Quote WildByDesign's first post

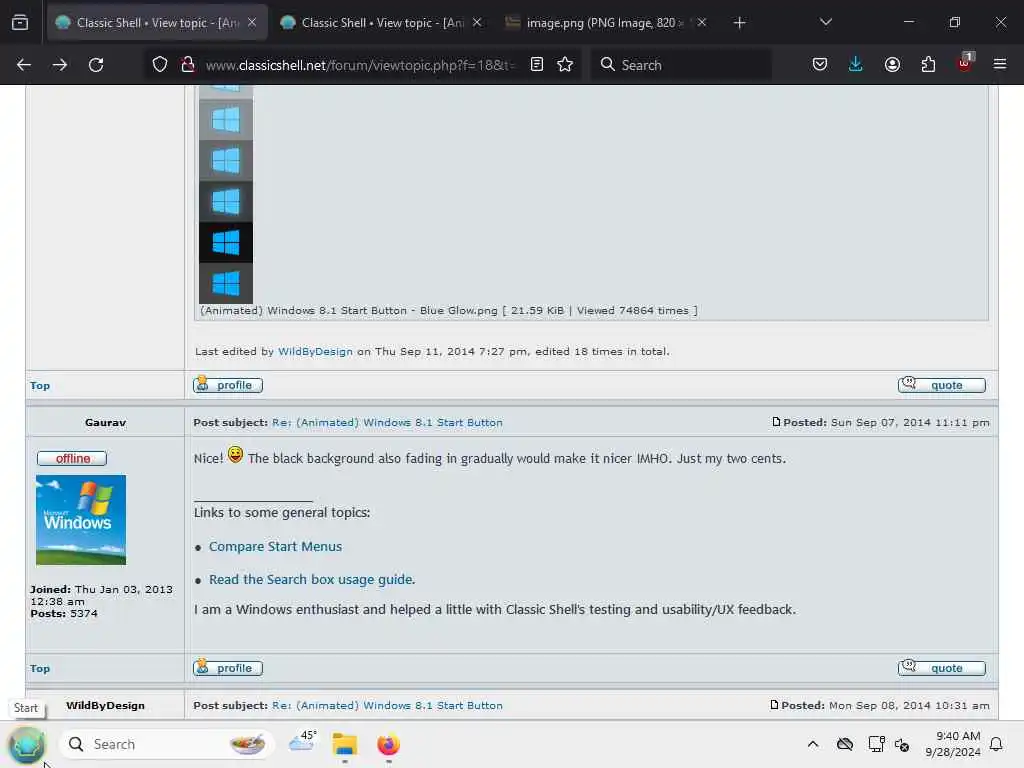coord(942,385)
